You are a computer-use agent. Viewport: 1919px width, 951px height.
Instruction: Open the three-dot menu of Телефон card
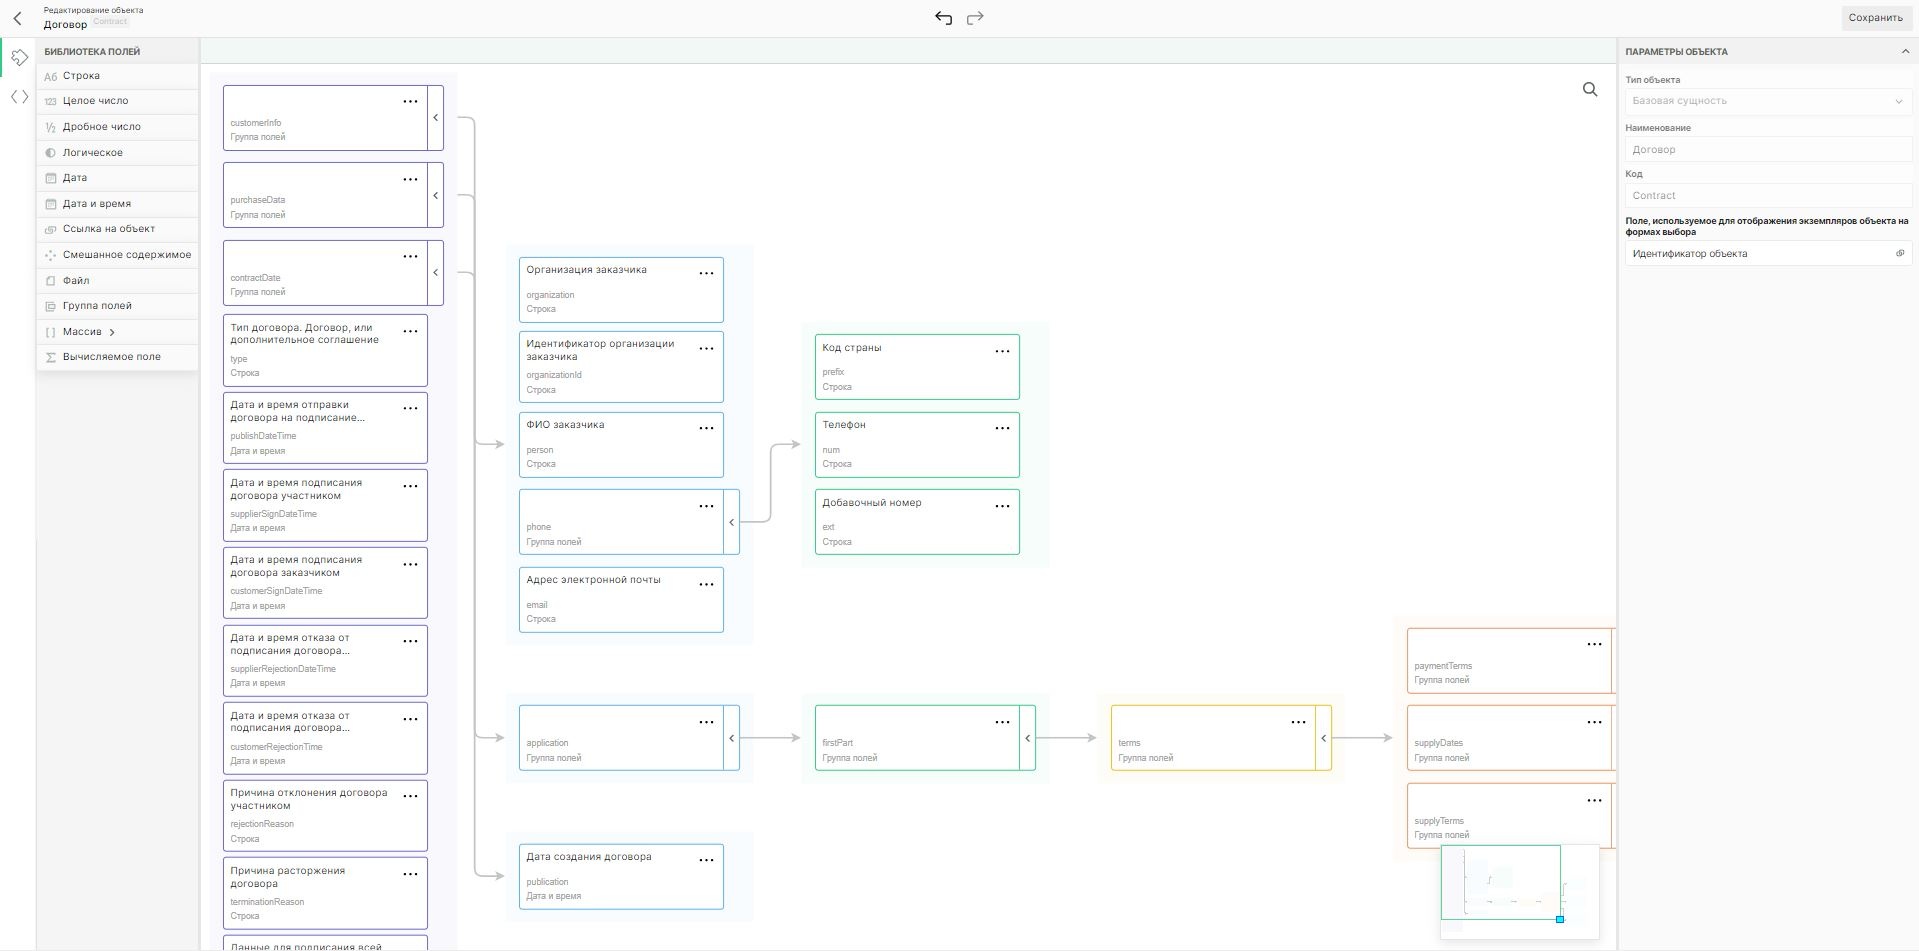(x=1002, y=429)
